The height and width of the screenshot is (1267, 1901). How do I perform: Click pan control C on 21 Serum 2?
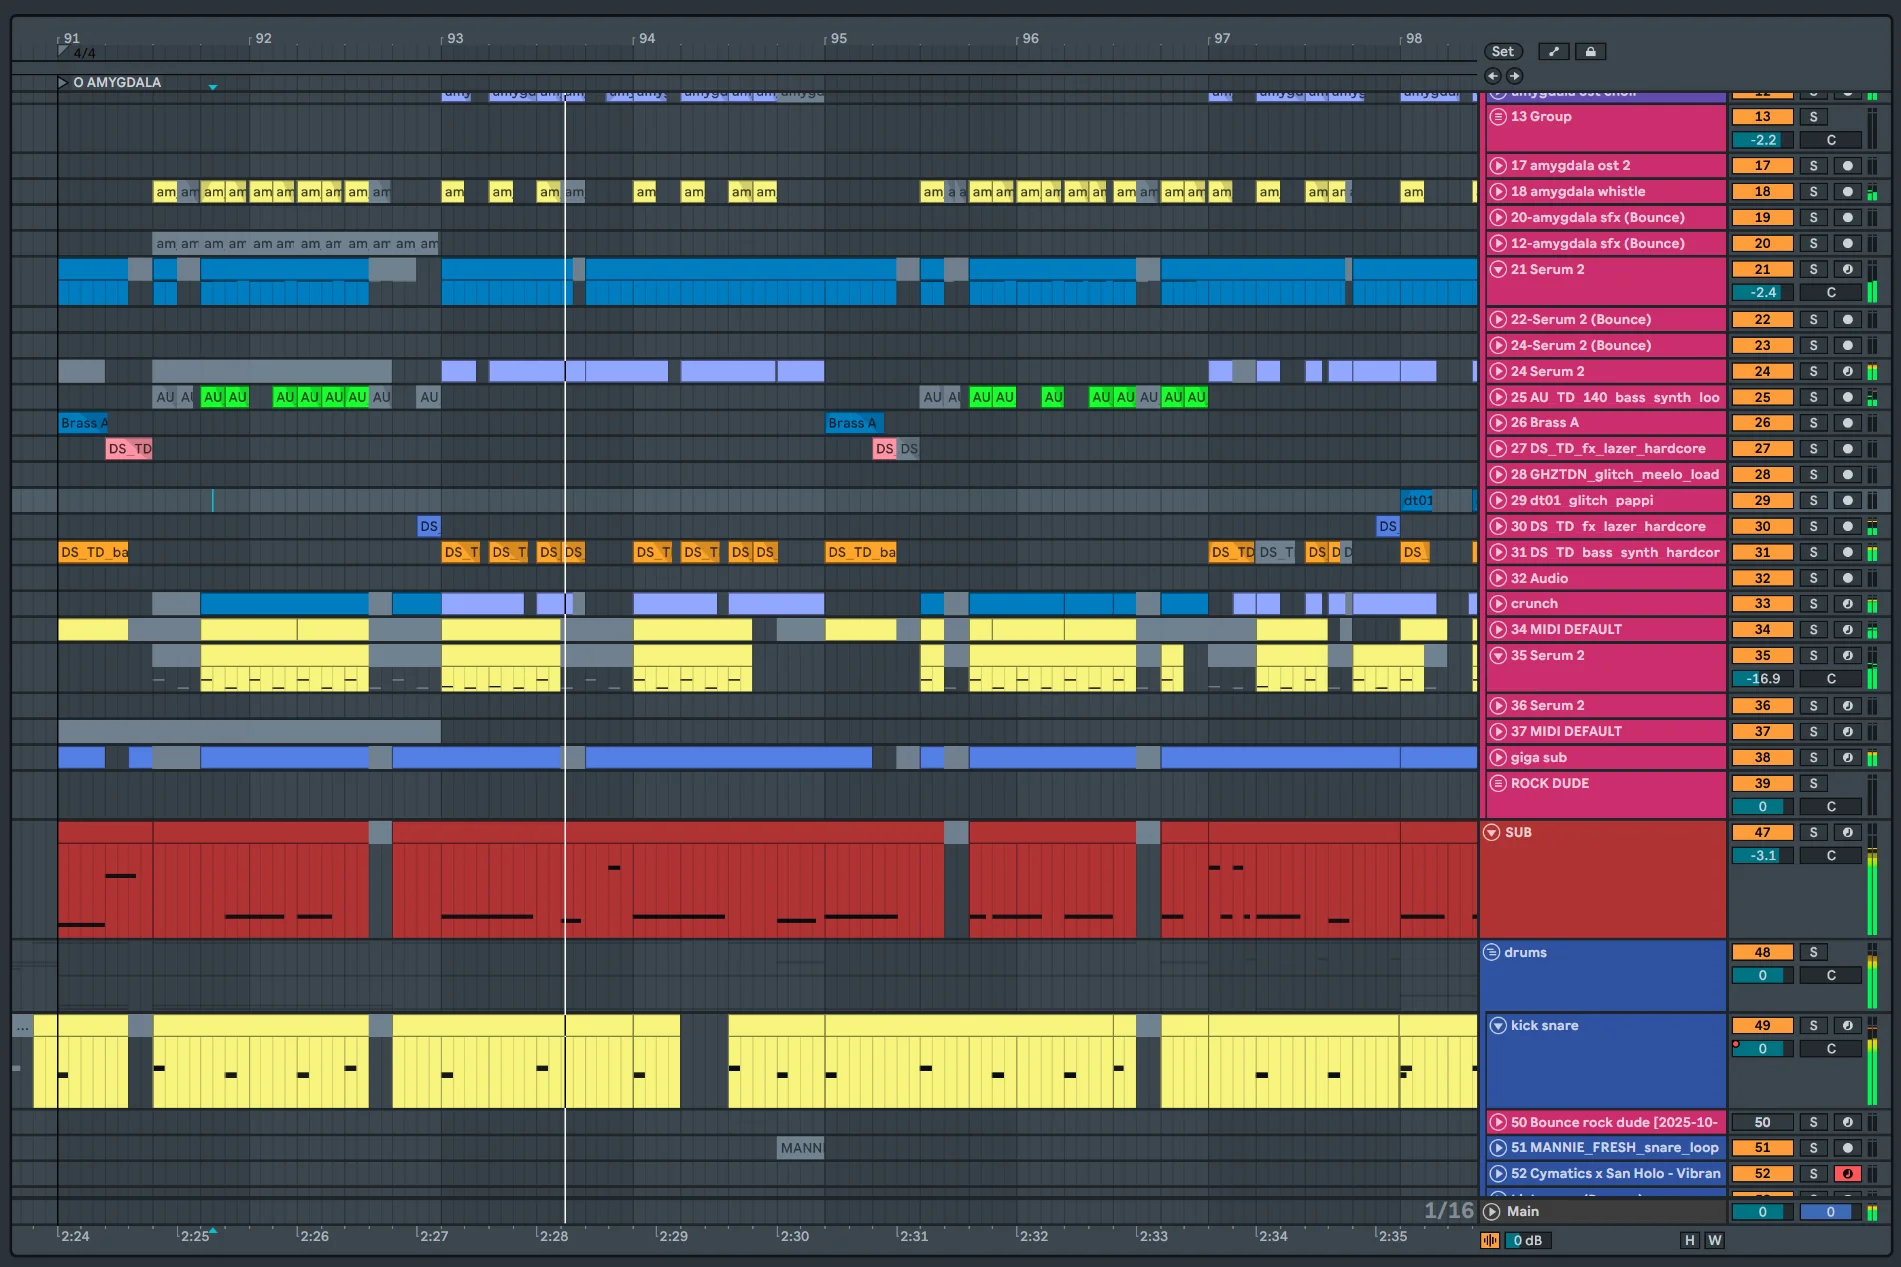[x=1831, y=293]
